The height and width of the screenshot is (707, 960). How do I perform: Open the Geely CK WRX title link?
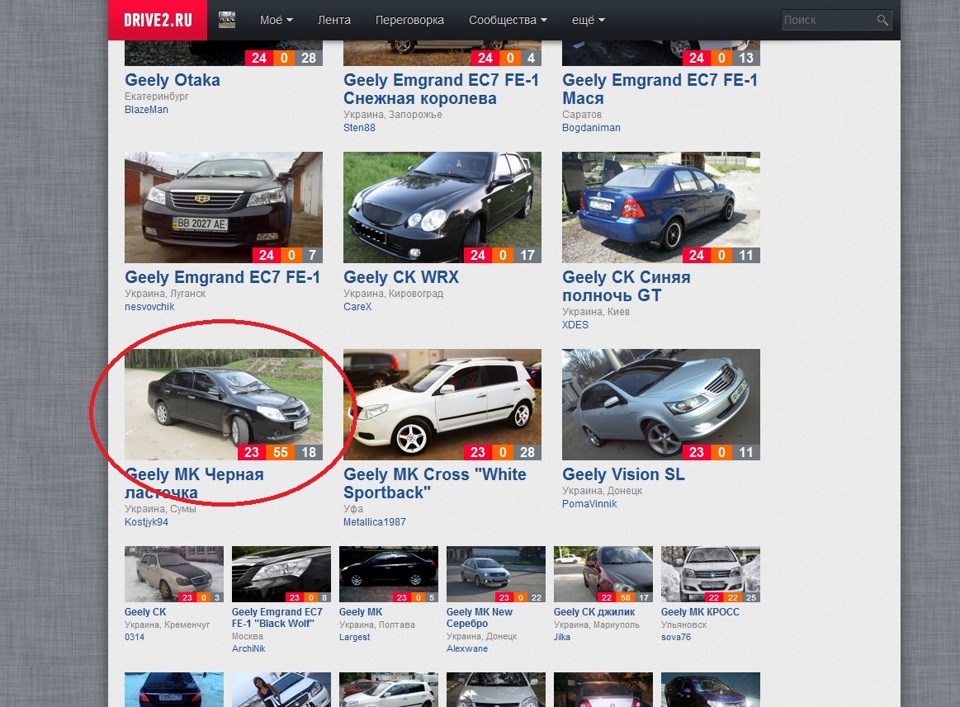point(401,277)
